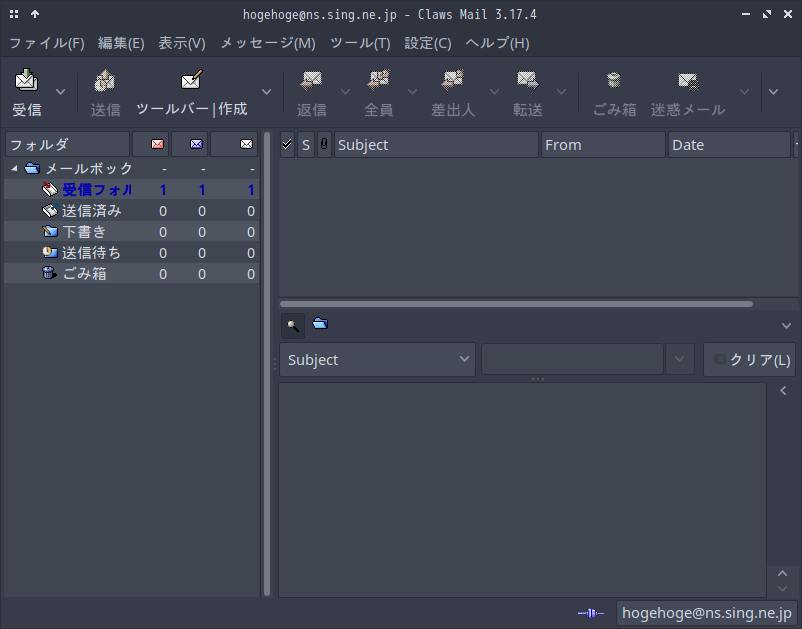Select the 下書き drafts folder
The image size is (802, 629).
pos(131,232)
